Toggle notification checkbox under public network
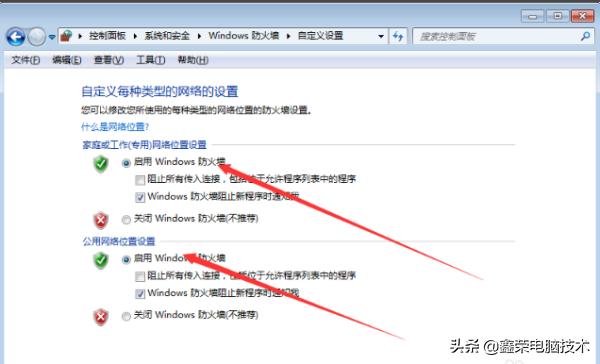Viewport: 600px width, 364px height. pyautogui.click(x=140, y=294)
